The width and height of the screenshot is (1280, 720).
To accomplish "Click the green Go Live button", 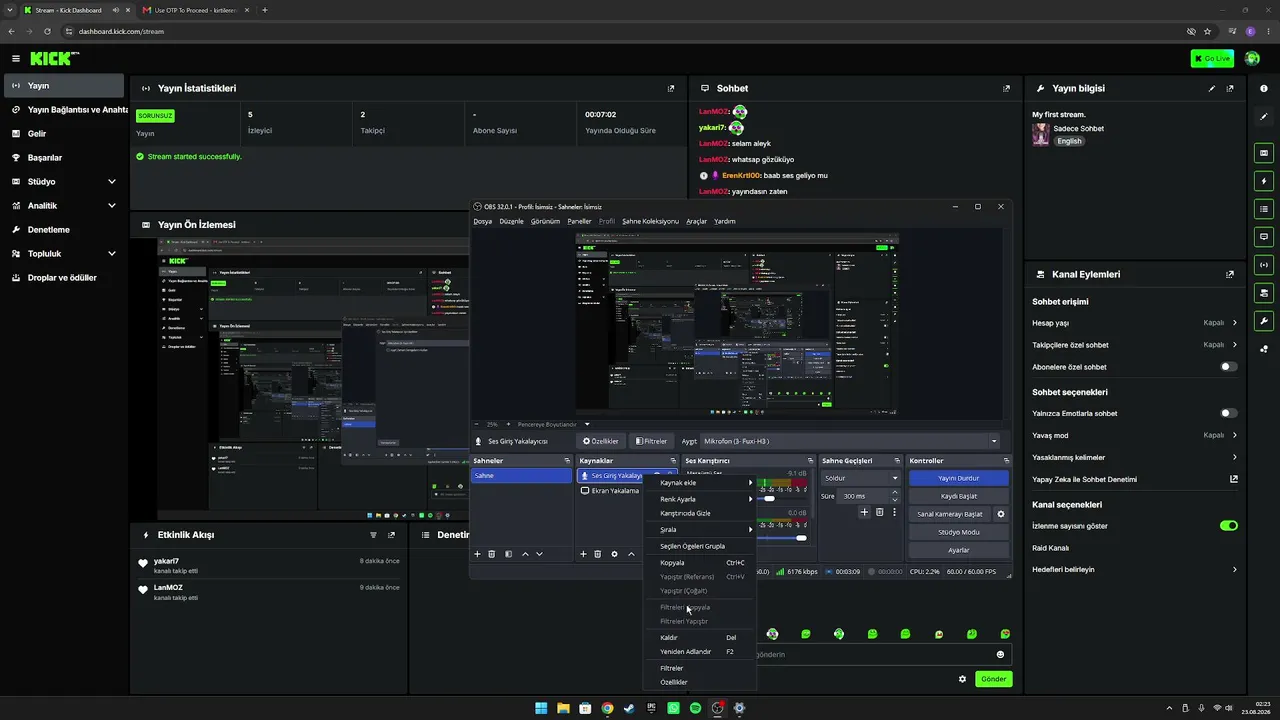I will point(1212,59).
